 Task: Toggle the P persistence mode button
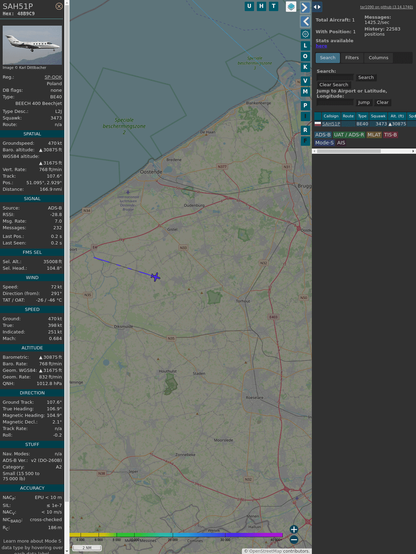coord(305,105)
